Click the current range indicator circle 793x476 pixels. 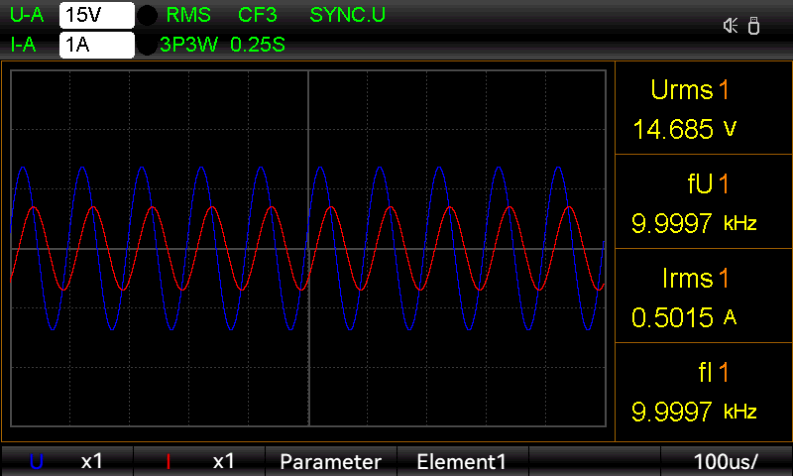pos(146,45)
